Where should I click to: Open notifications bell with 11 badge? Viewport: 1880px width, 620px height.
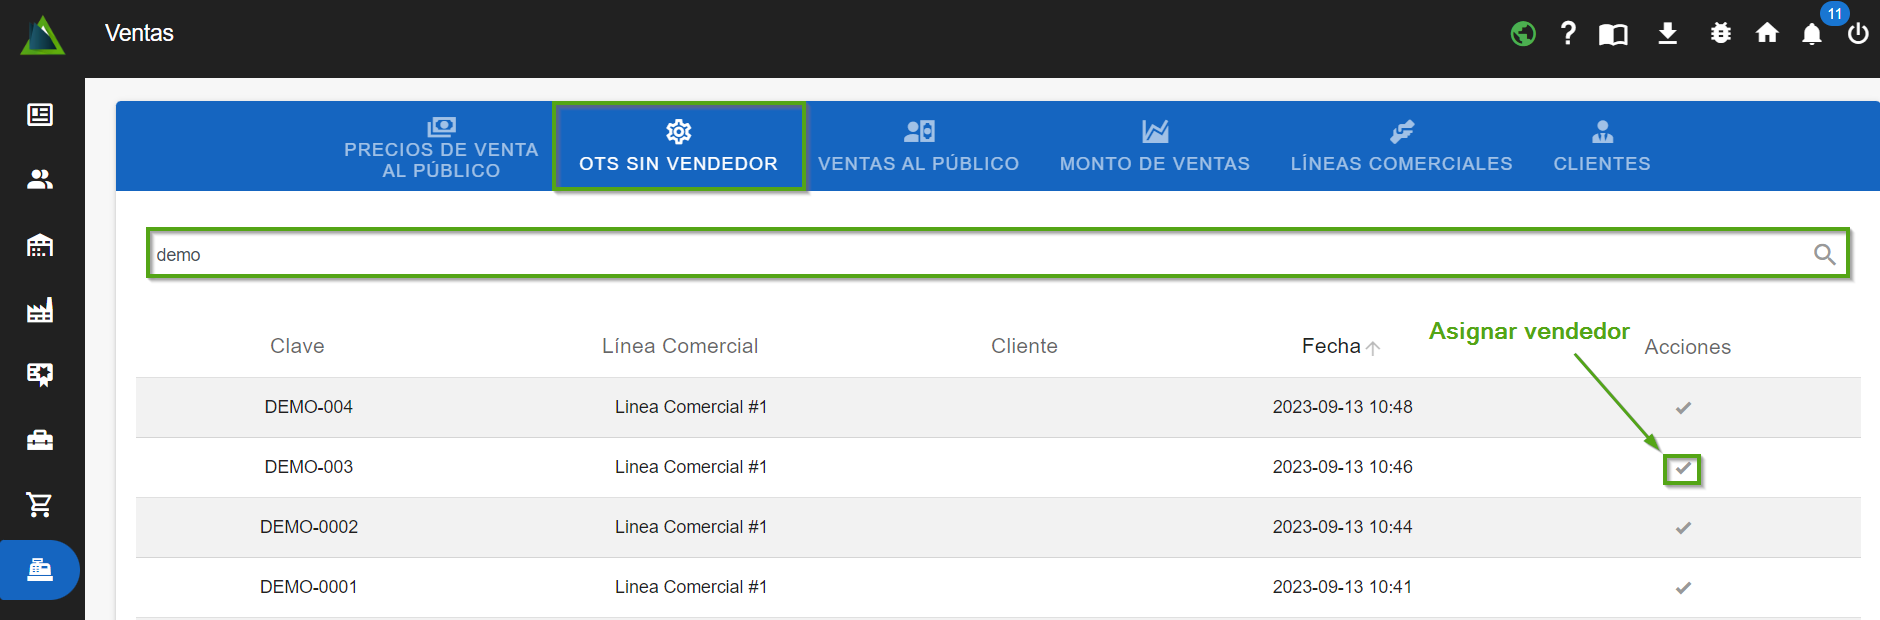pos(1812,35)
